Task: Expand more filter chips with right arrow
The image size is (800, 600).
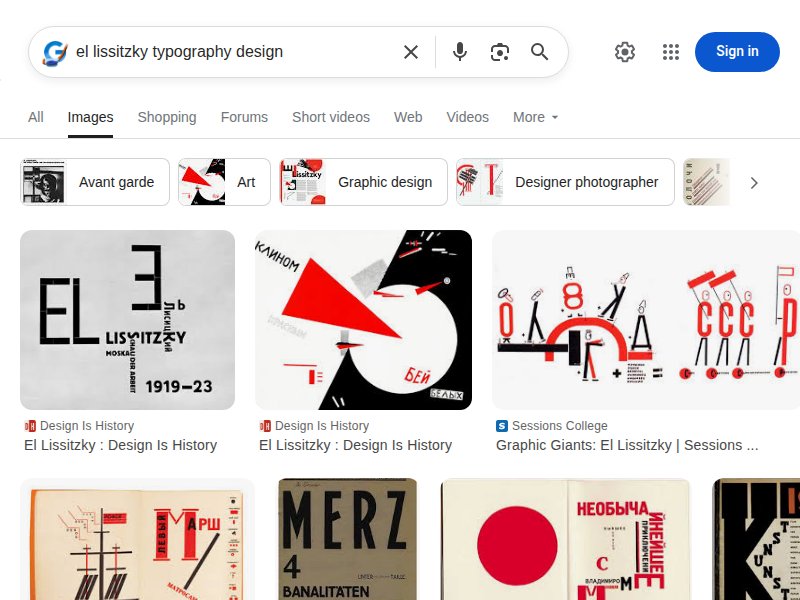Action: [x=755, y=183]
